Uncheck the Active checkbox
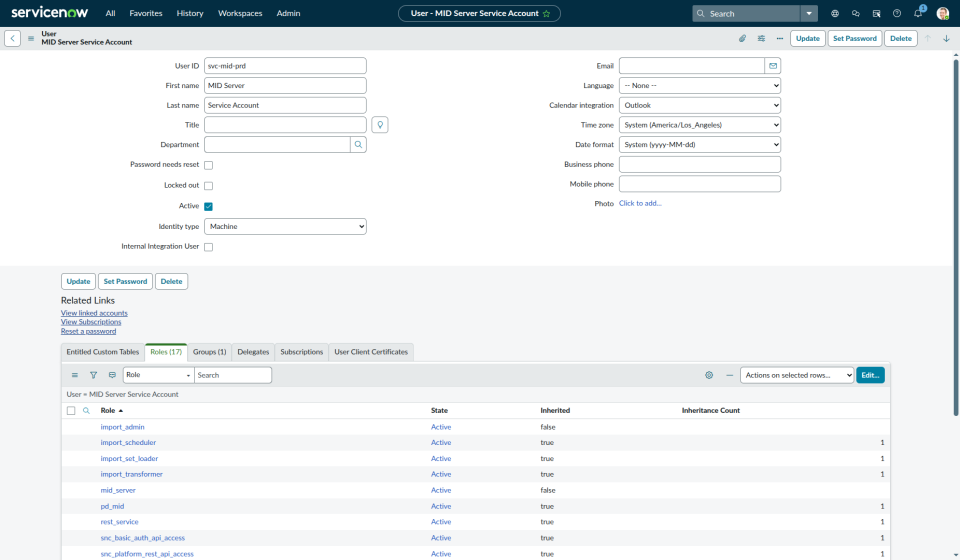The height and width of the screenshot is (560, 960). click(x=208, y=206)
